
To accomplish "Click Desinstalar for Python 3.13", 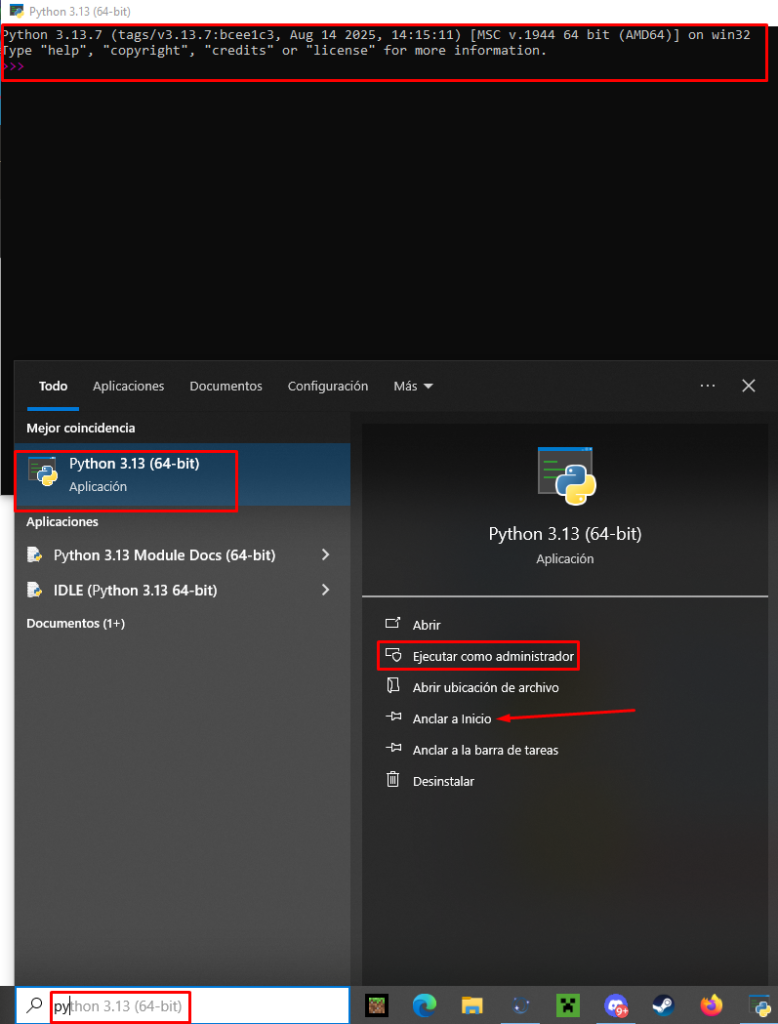I will (x=443, y=781).
